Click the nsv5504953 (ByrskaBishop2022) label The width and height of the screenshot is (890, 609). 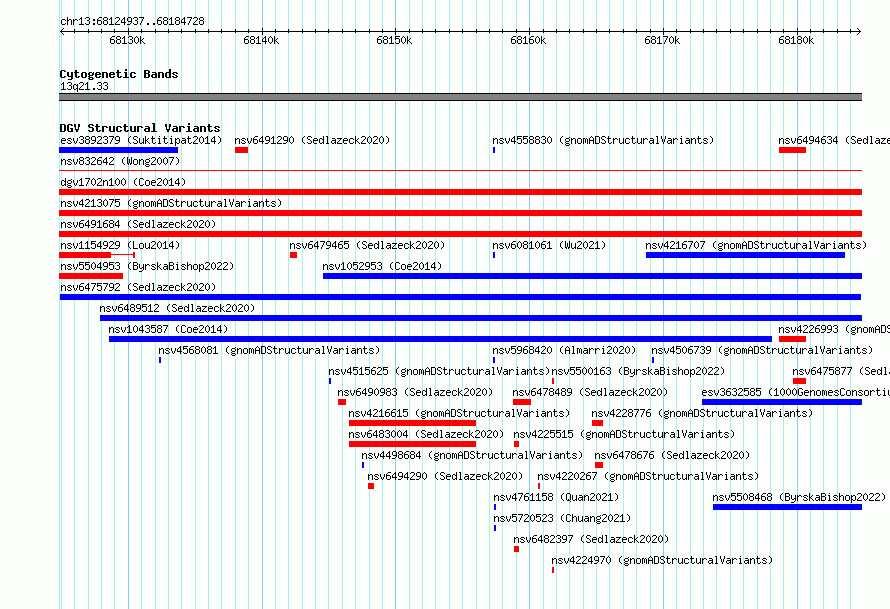pos(147,266)
